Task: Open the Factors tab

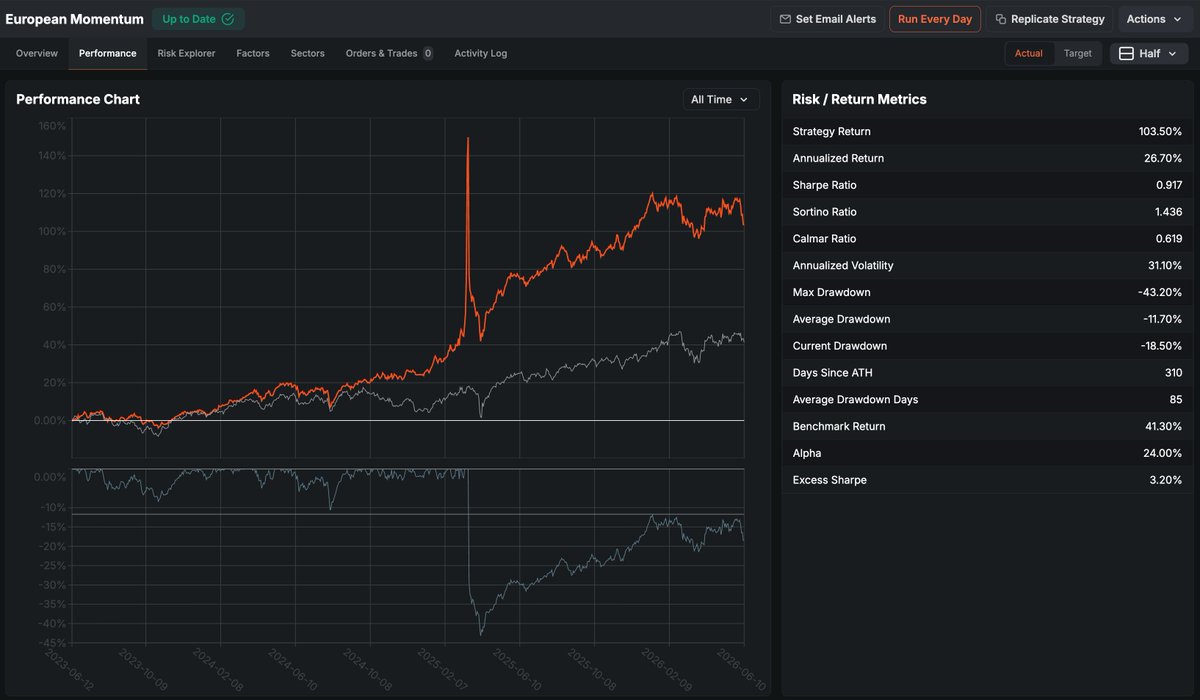Action: pos(253,54)
